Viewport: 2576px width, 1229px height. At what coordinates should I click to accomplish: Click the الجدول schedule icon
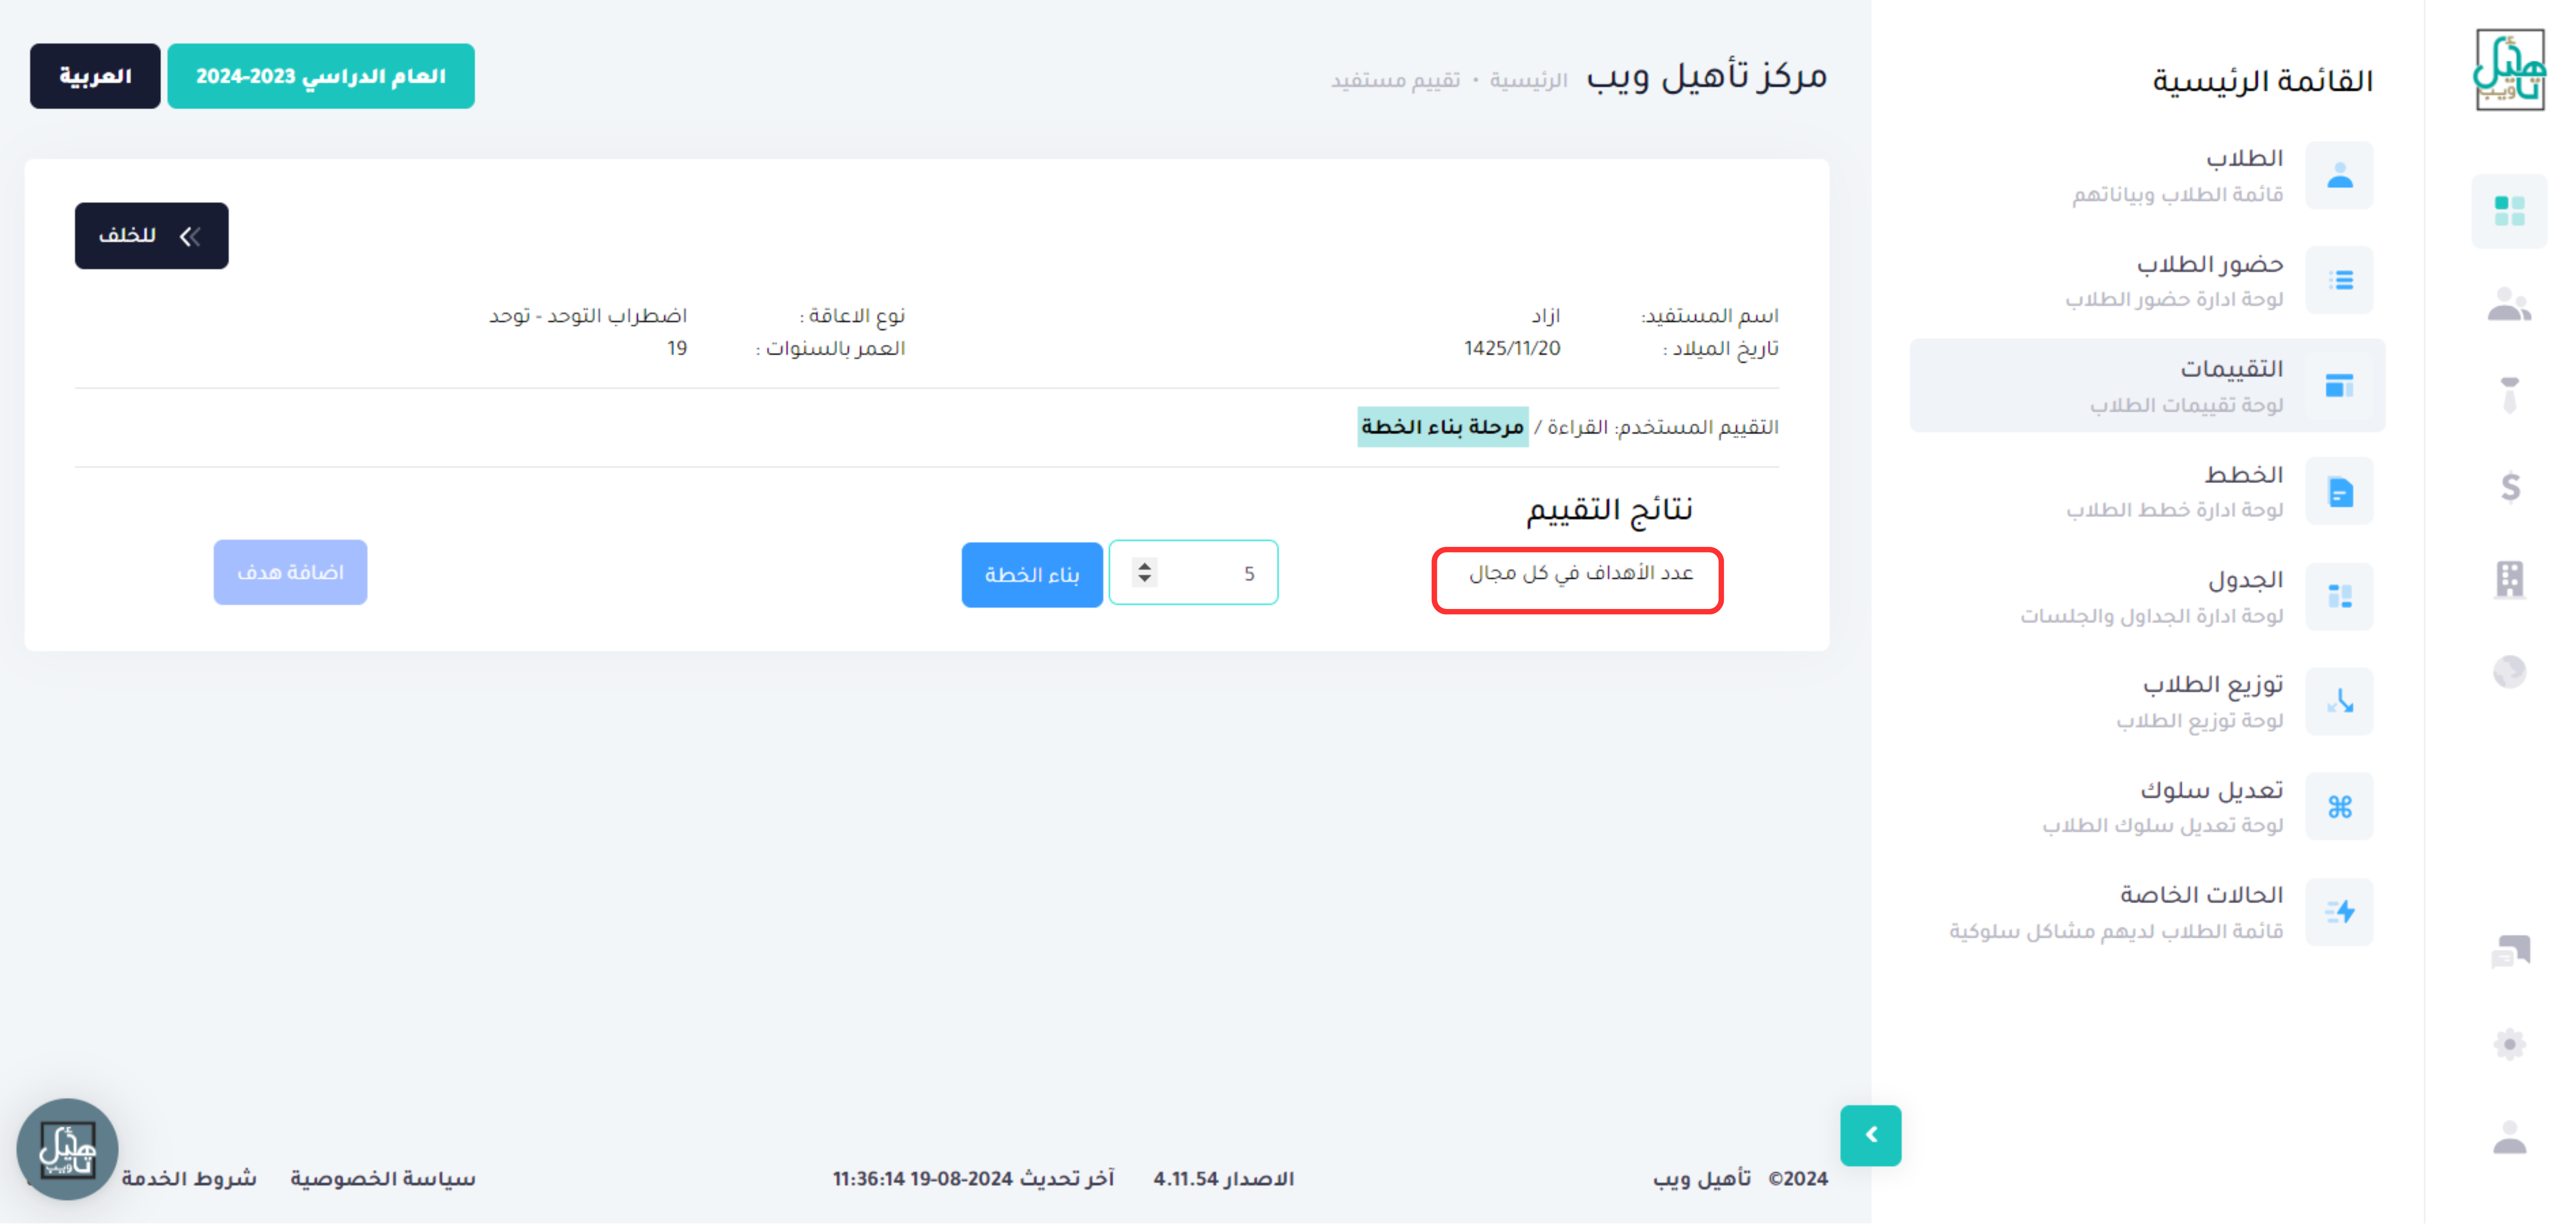(x=2339, y=598)
